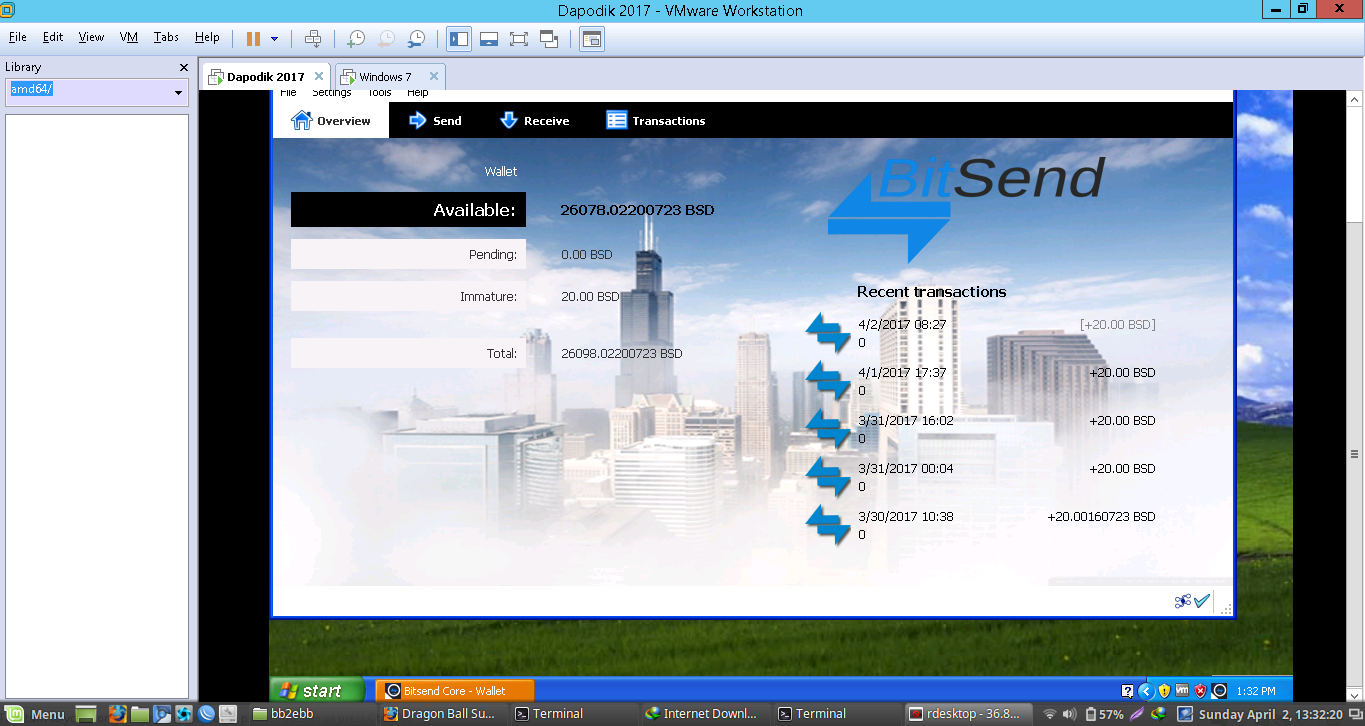Click the show desktop panel icon

[x=86, y=714]
